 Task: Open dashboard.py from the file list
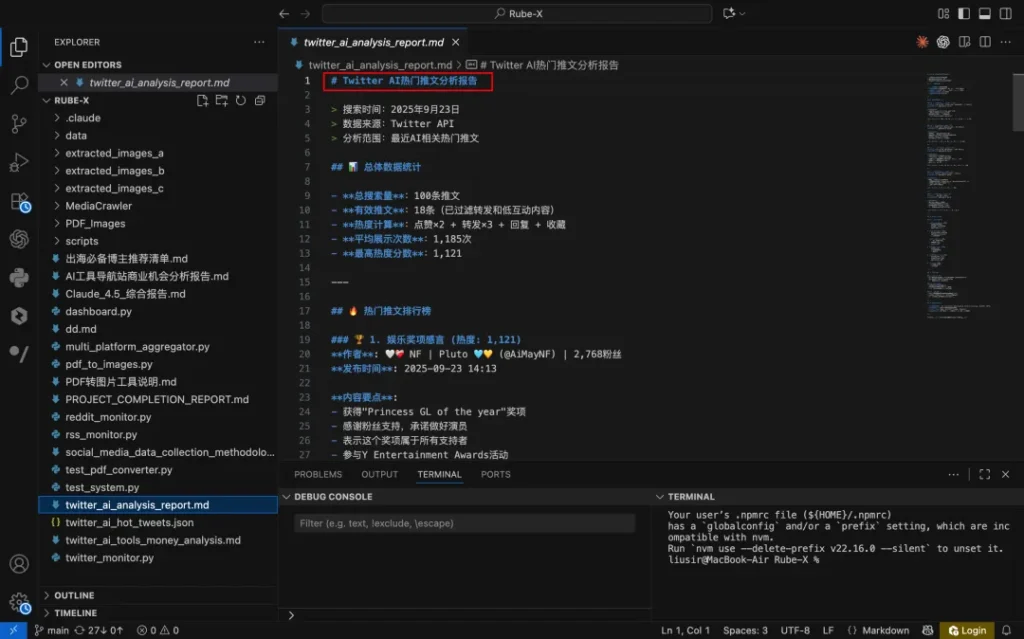coord(98,312)
